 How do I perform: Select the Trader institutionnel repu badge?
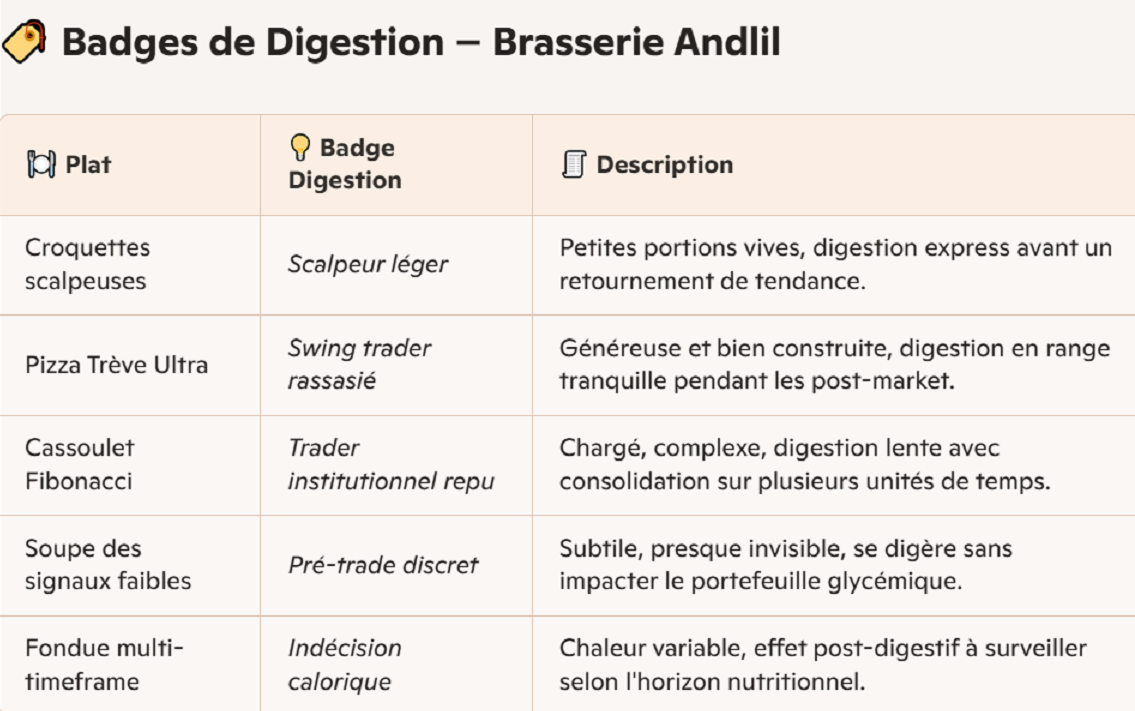(391, 464)
